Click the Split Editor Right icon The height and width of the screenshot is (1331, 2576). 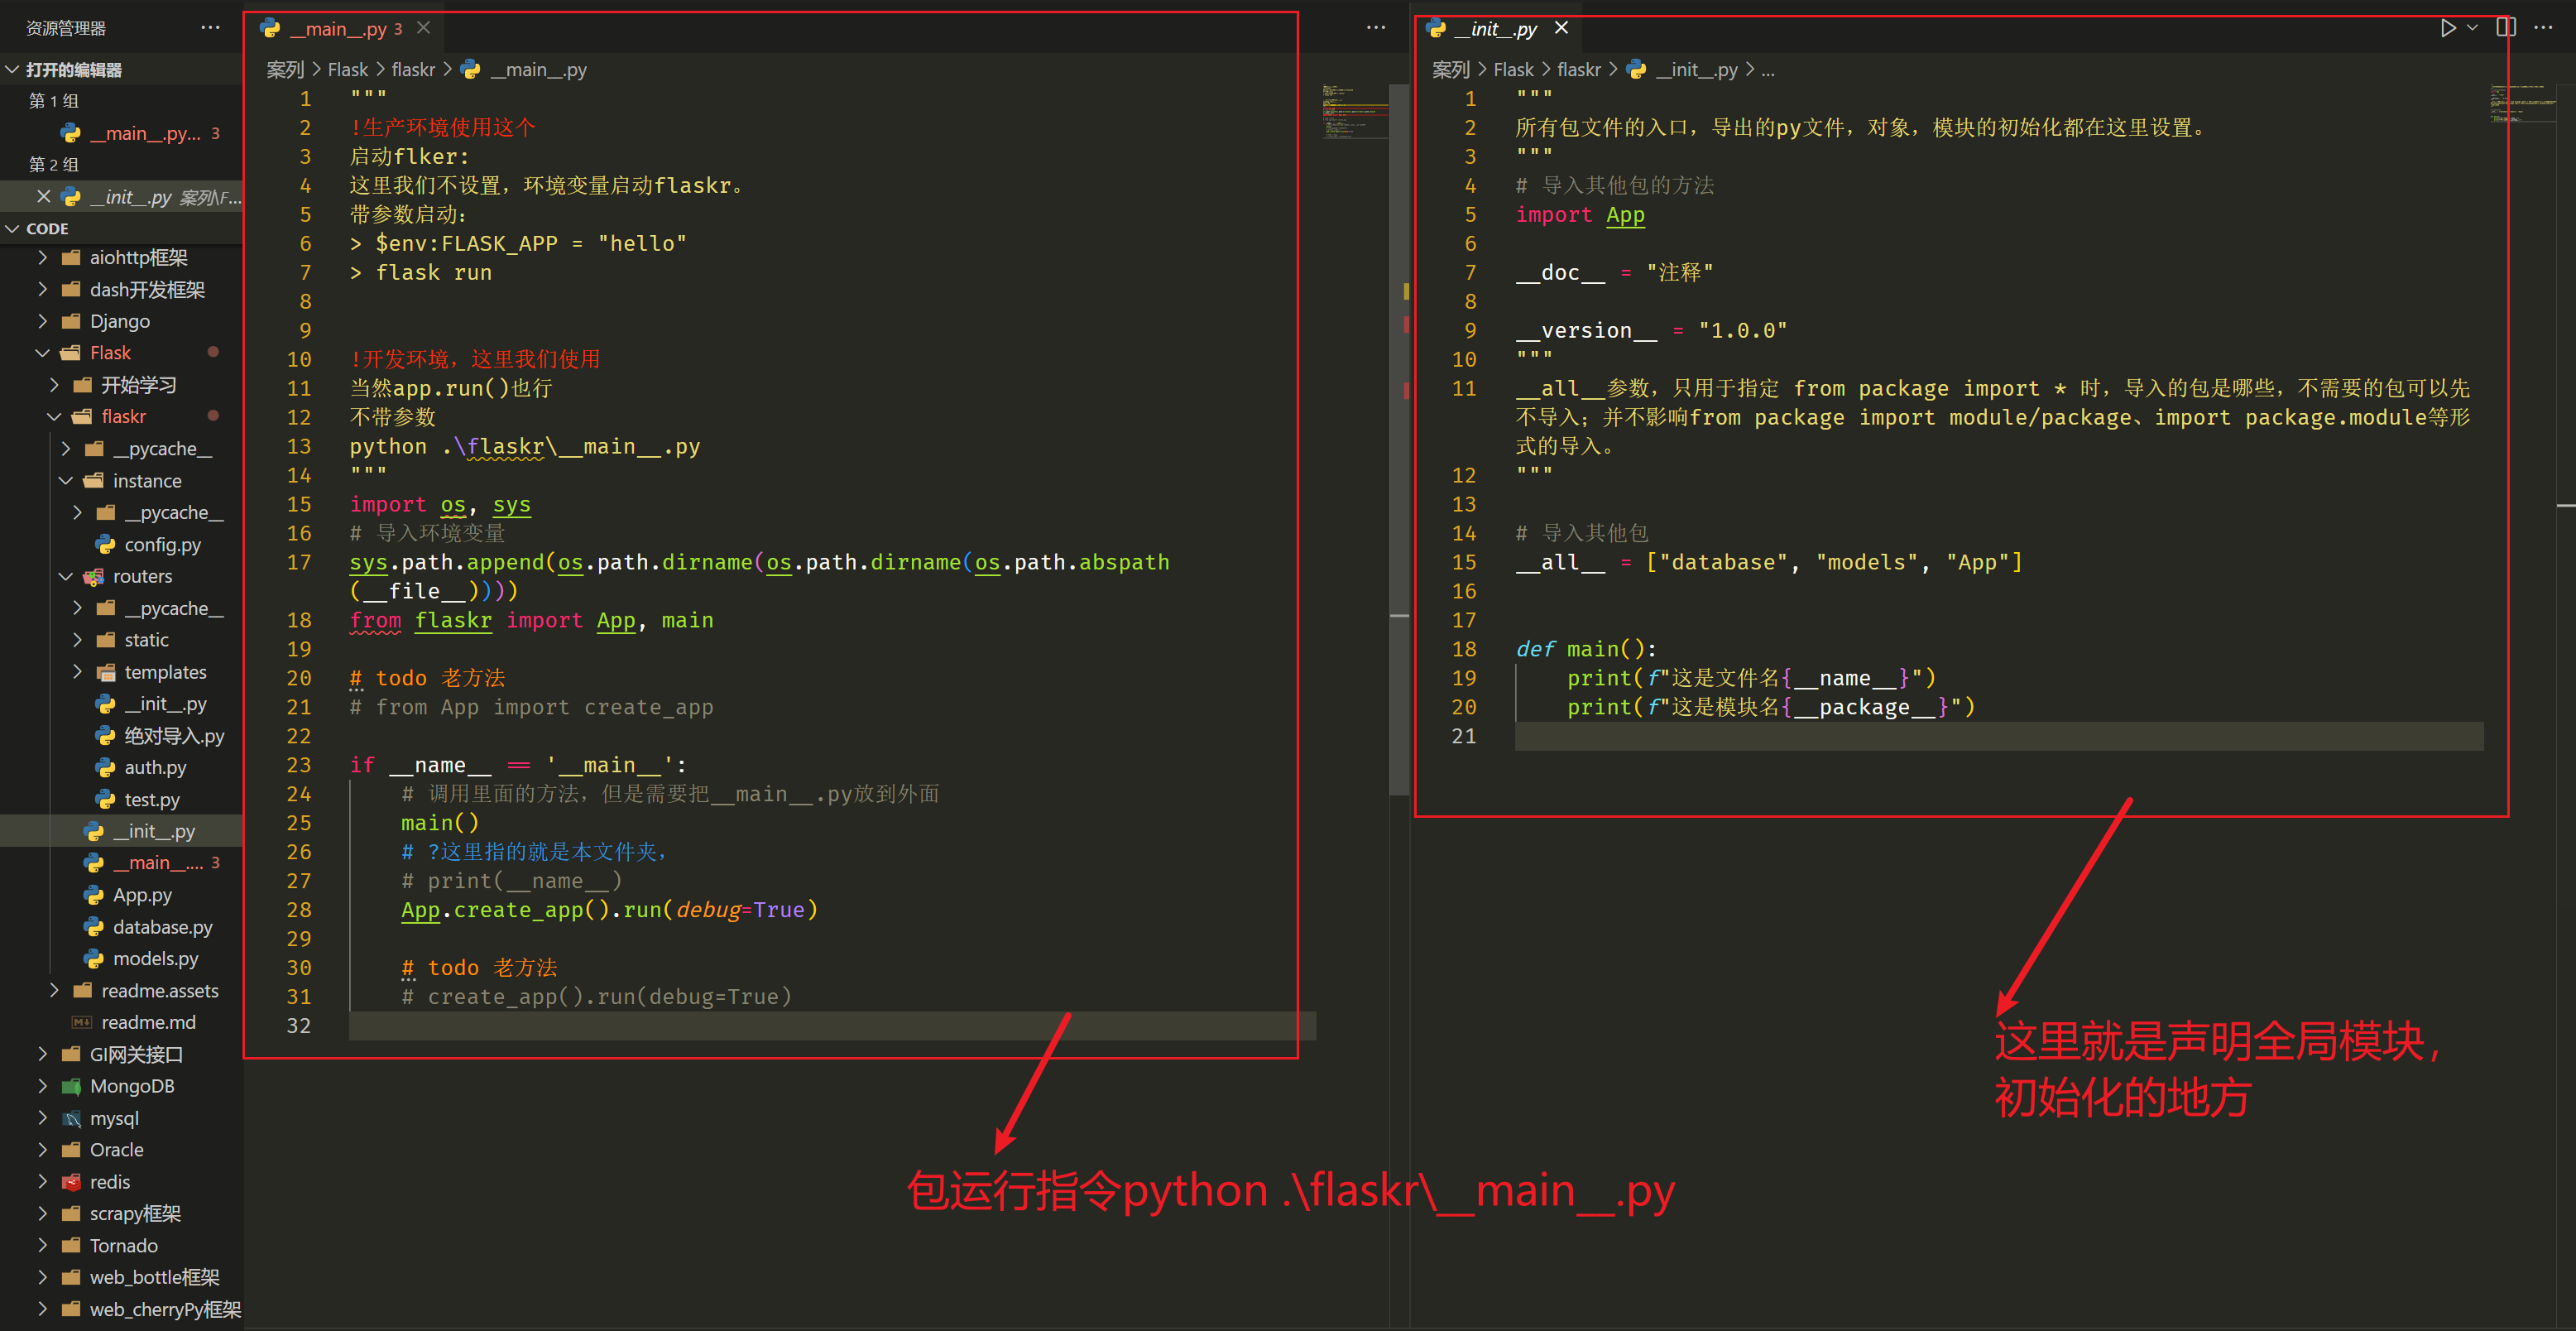tap(2506, 28)
